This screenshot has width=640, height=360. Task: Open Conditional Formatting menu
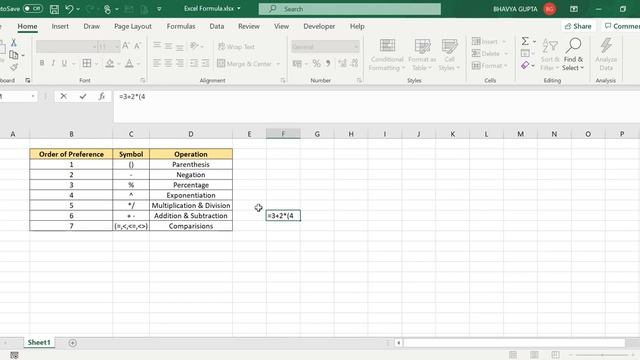click(387, 55)
